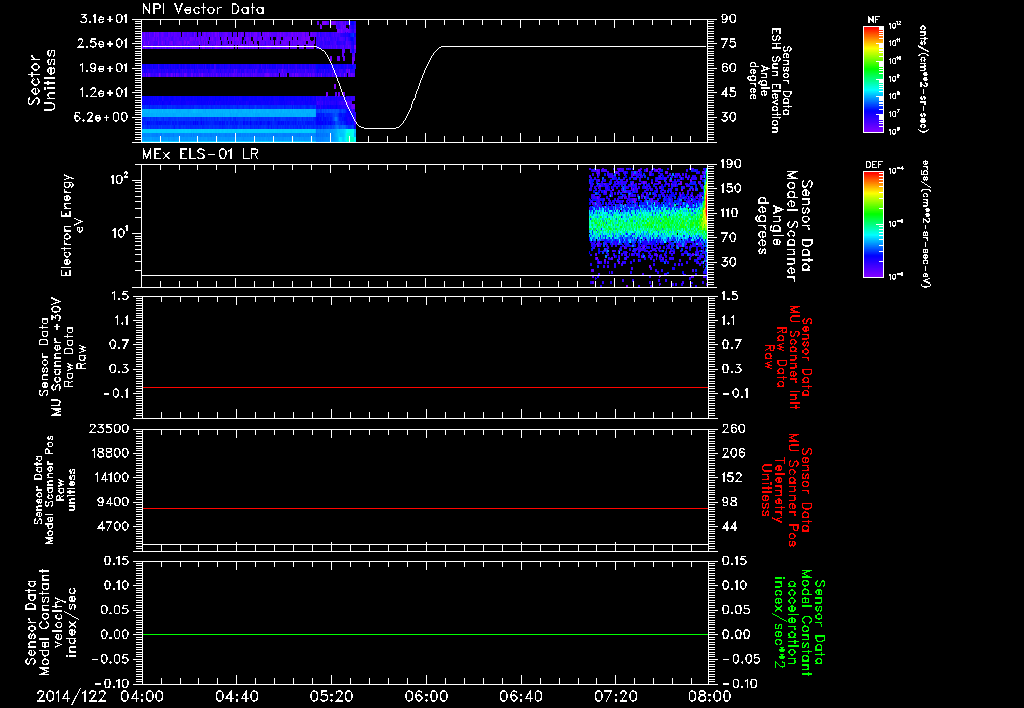The height and width of the screenshot is (708, 1024).
Task: Click the green Model Constant acceleration title
Action: (x=799, y=622)
